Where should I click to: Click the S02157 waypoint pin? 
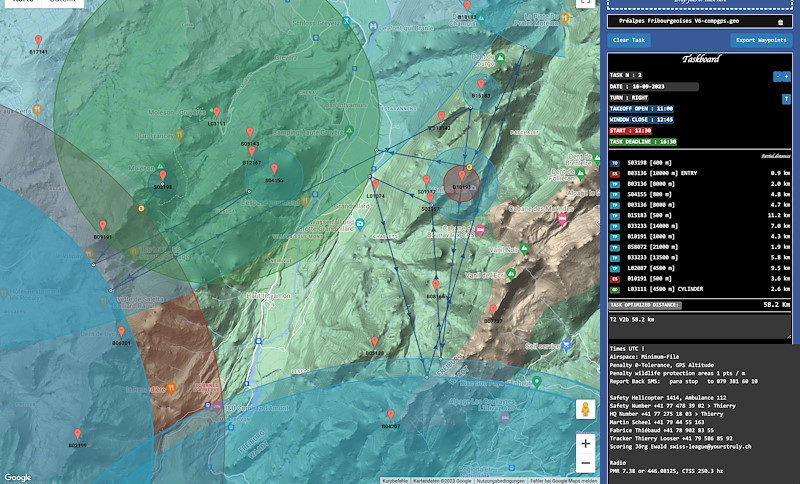pos(431,198)
